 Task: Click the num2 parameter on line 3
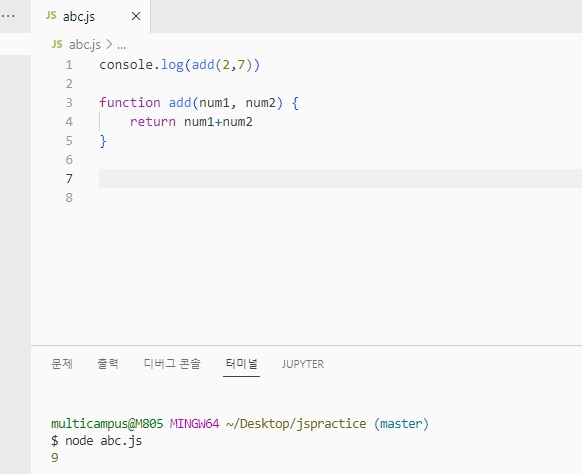point(261,103)
